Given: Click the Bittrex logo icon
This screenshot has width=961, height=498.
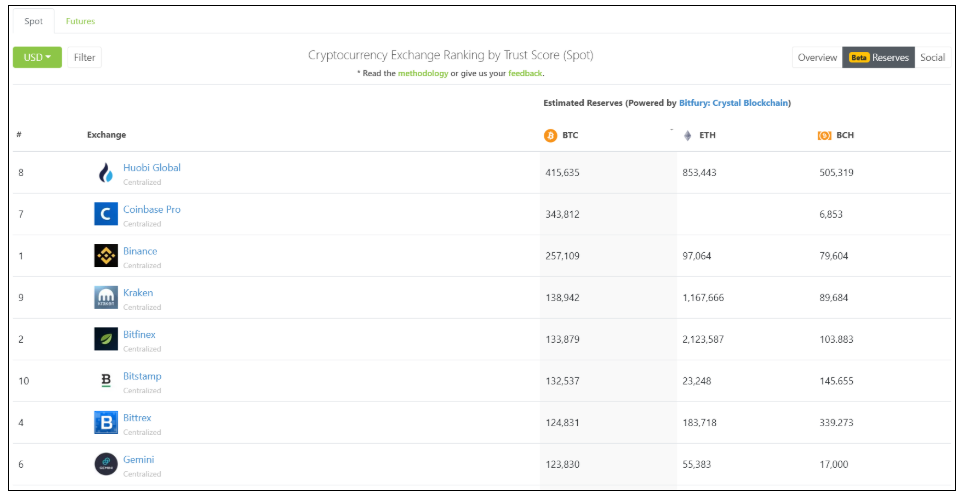Looking at the screenshot, I should tap(106, 422).
